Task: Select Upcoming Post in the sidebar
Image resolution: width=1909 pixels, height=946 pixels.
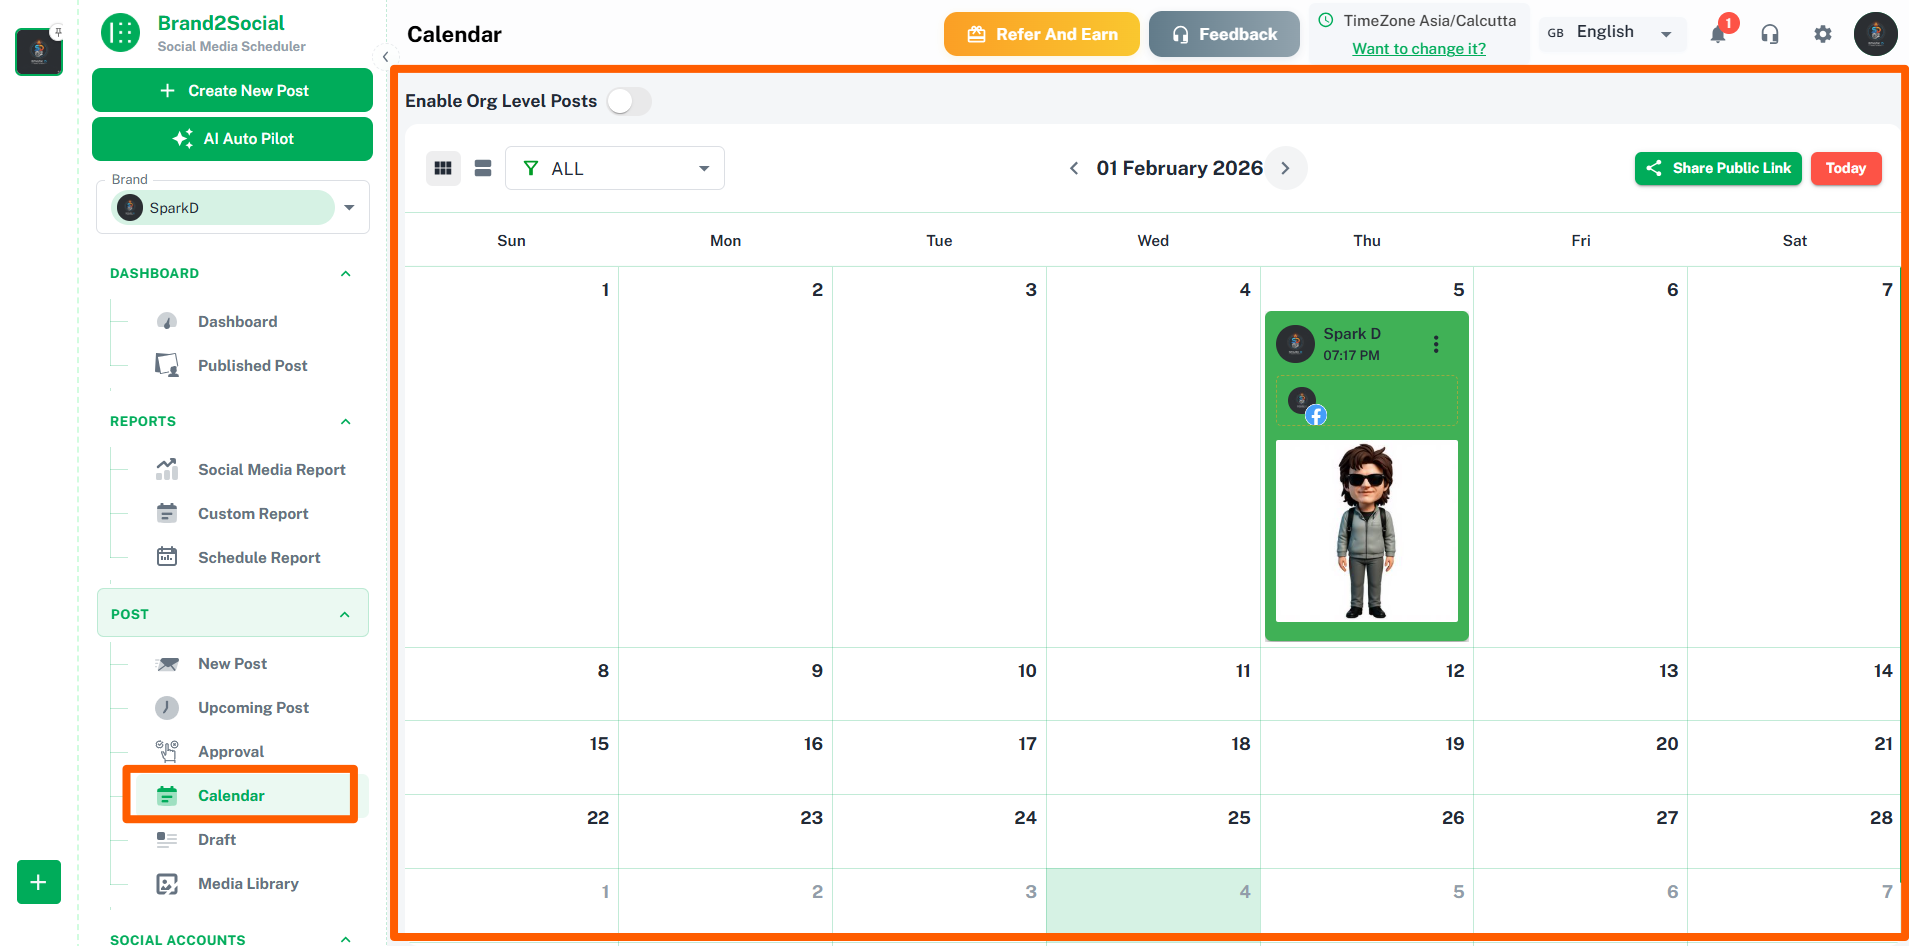Action: click(x=253, y=707)
